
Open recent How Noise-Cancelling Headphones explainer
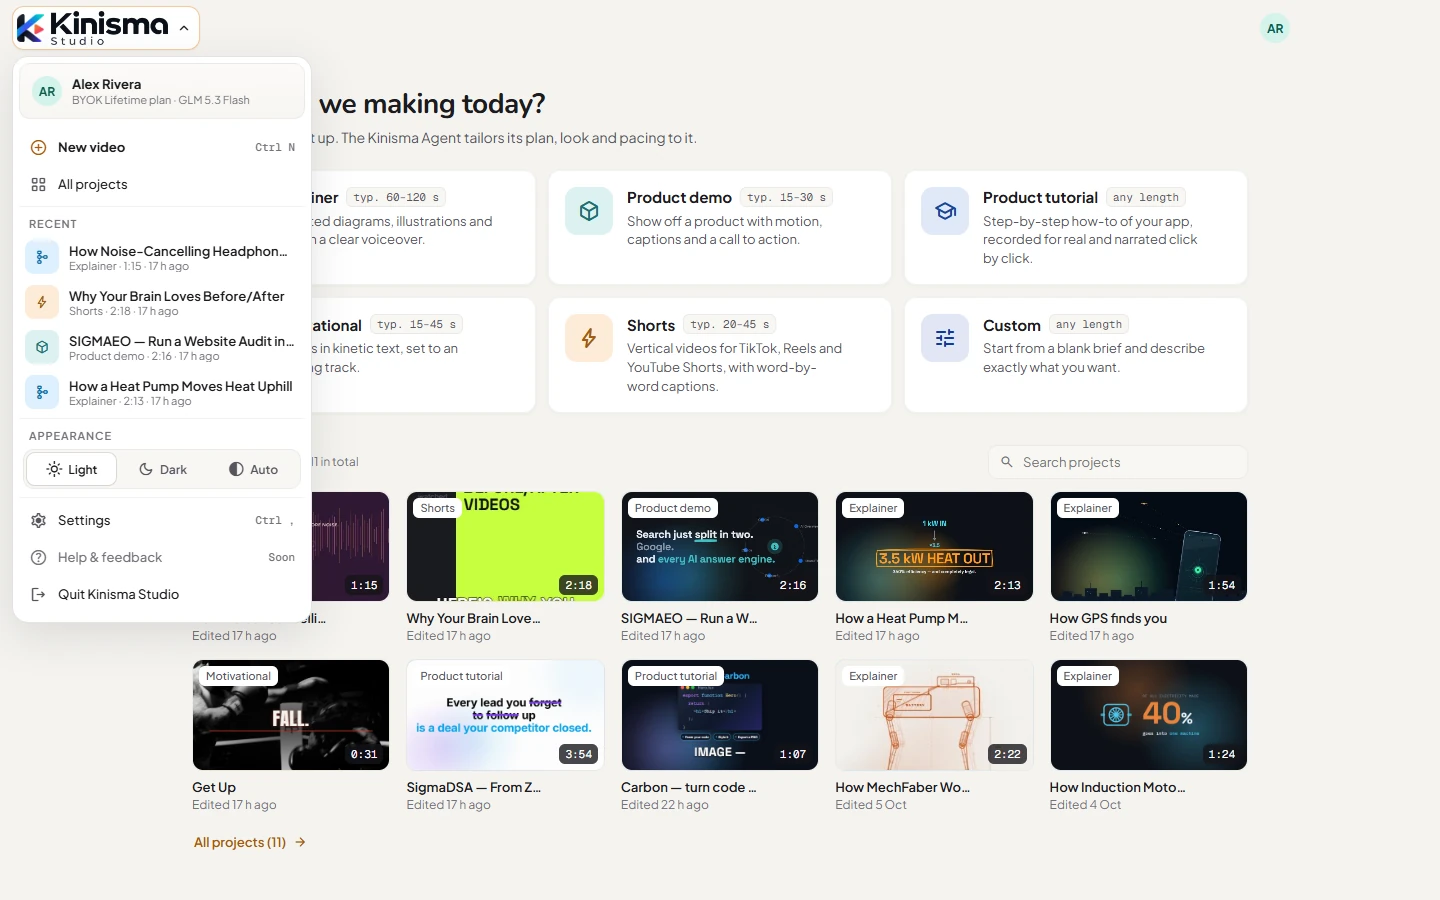click(x=162, y=257)
